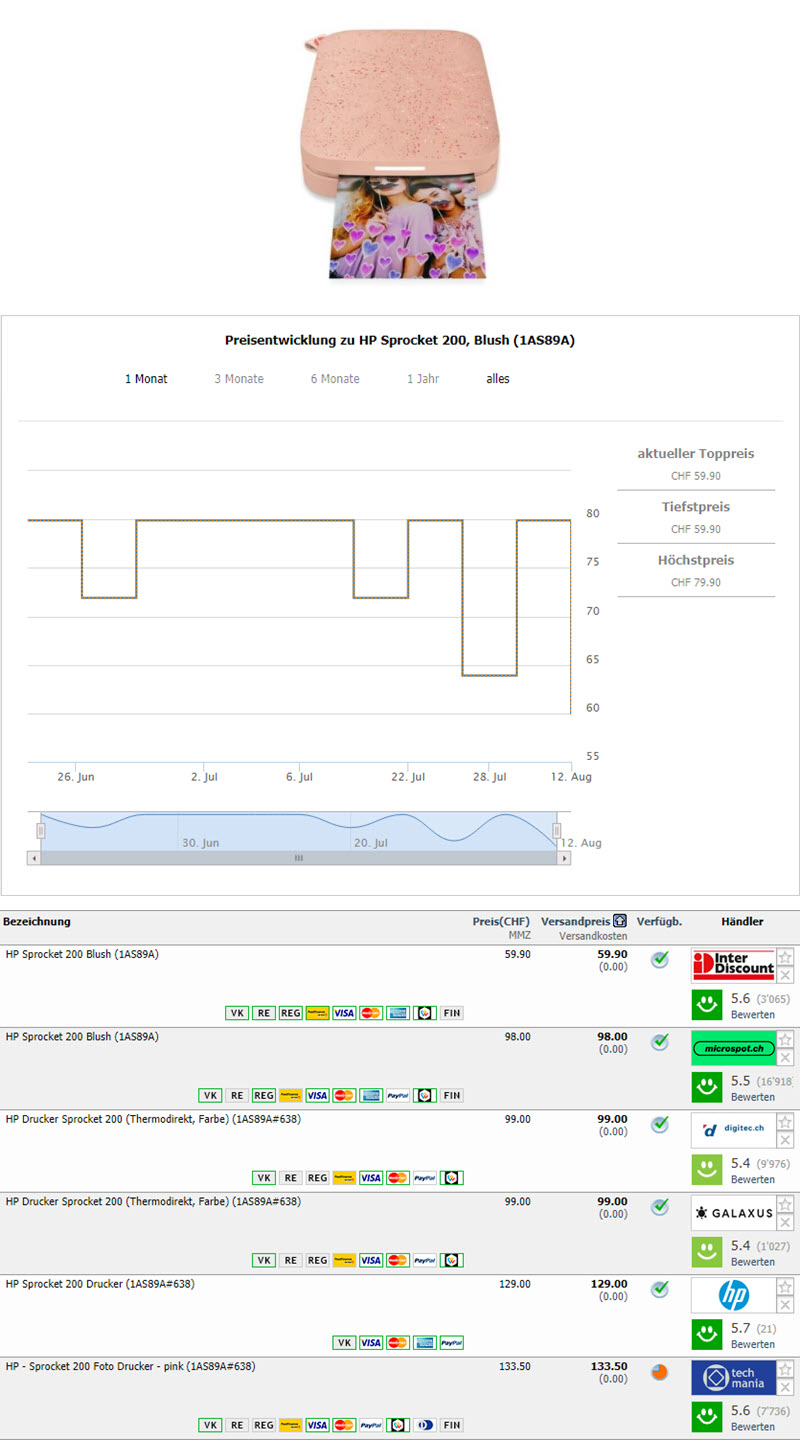The width and height of the screenshot is (800, 1440).
Task: Click Bewerten under the Interdiscount rating
Action: 752,1015
